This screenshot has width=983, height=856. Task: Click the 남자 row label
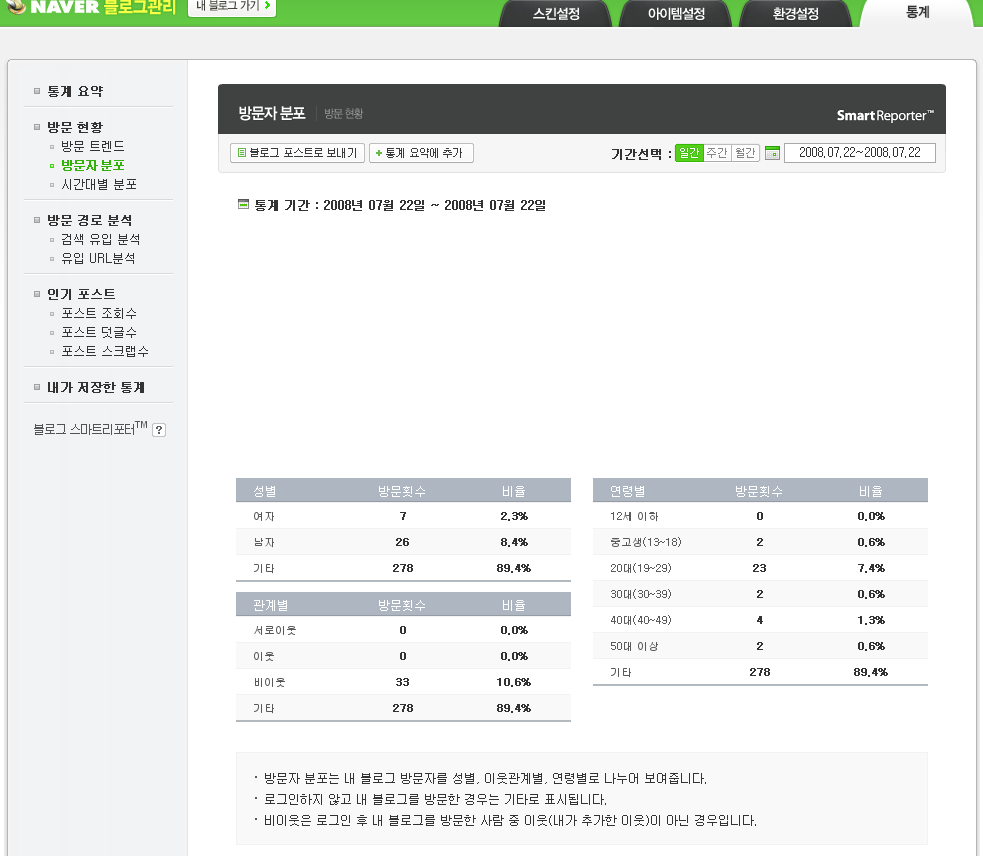click(x=264, y=542)
